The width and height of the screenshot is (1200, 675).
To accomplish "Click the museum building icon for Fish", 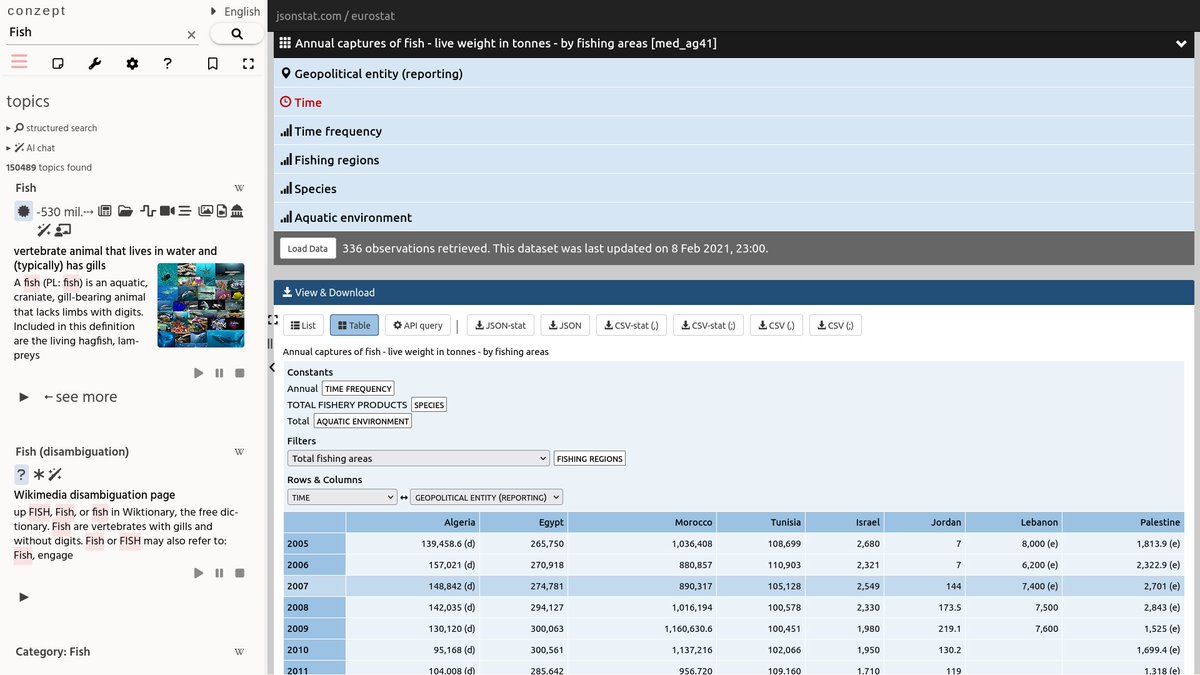I will point(237,211).
